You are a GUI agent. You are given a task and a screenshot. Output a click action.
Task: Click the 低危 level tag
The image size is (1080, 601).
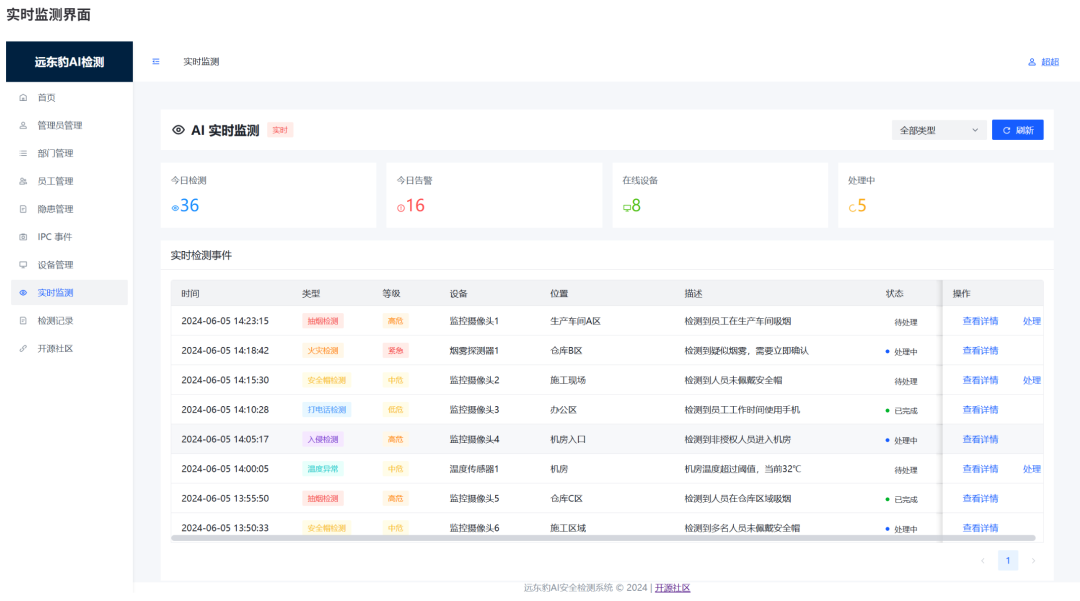click(x=395, y=410)
